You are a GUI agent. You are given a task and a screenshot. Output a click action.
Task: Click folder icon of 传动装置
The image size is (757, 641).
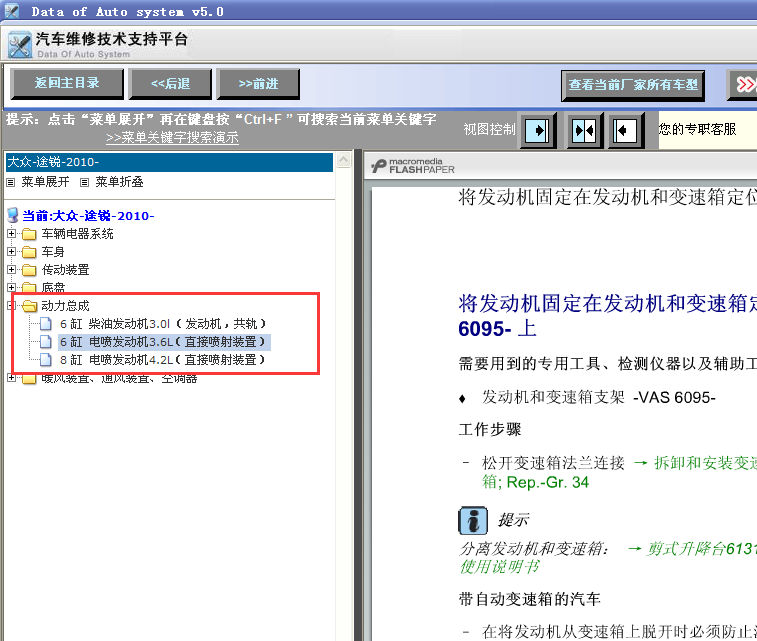pyautogui.click(x=29, y=270)
